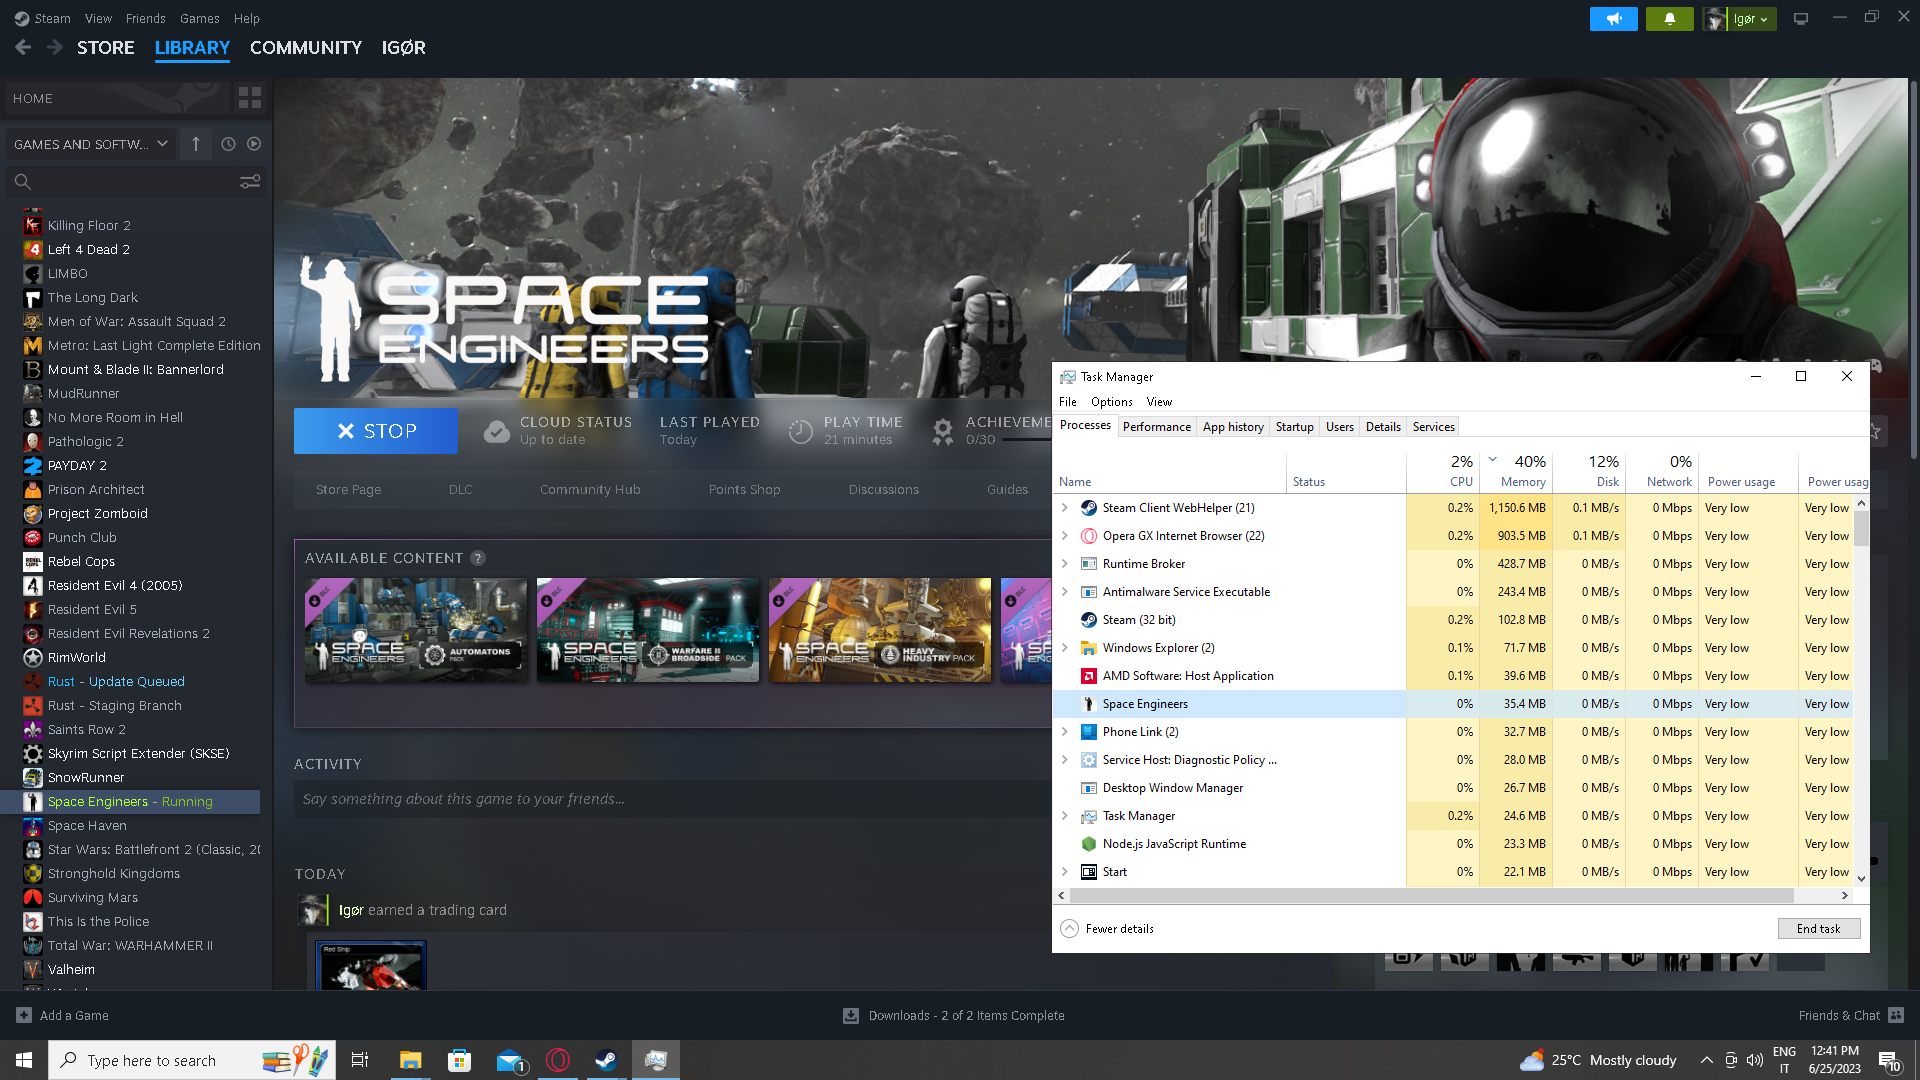Switch to the Performance tab
Image resolution: width=1920 pixels, height=1080 pixels.
(x=1156, y=427)
